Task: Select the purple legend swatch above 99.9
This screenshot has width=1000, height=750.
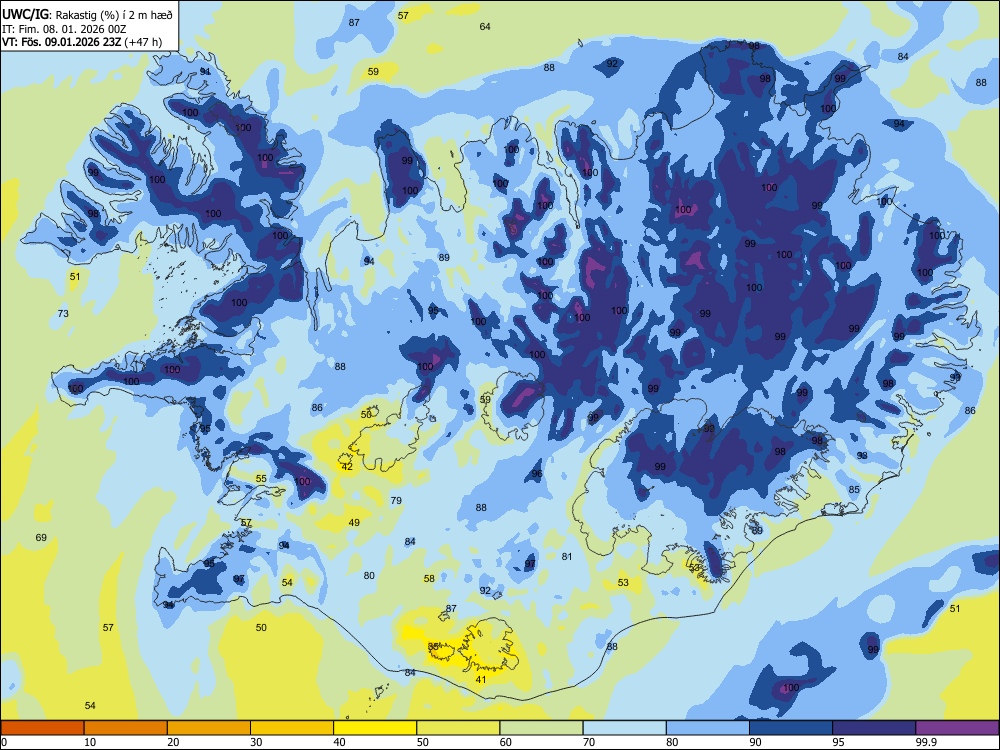Action: [x=957, y=728]
